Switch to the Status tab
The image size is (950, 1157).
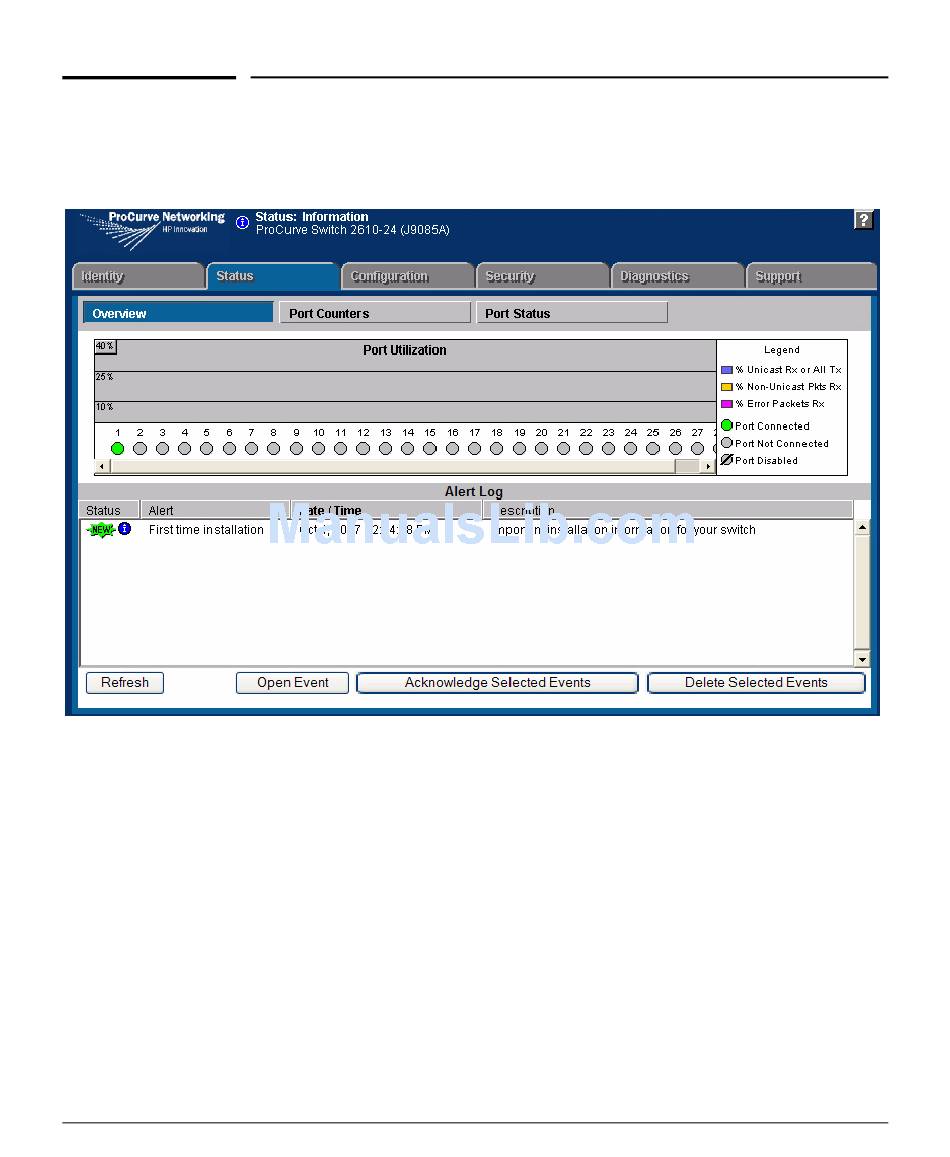point(272,276)
